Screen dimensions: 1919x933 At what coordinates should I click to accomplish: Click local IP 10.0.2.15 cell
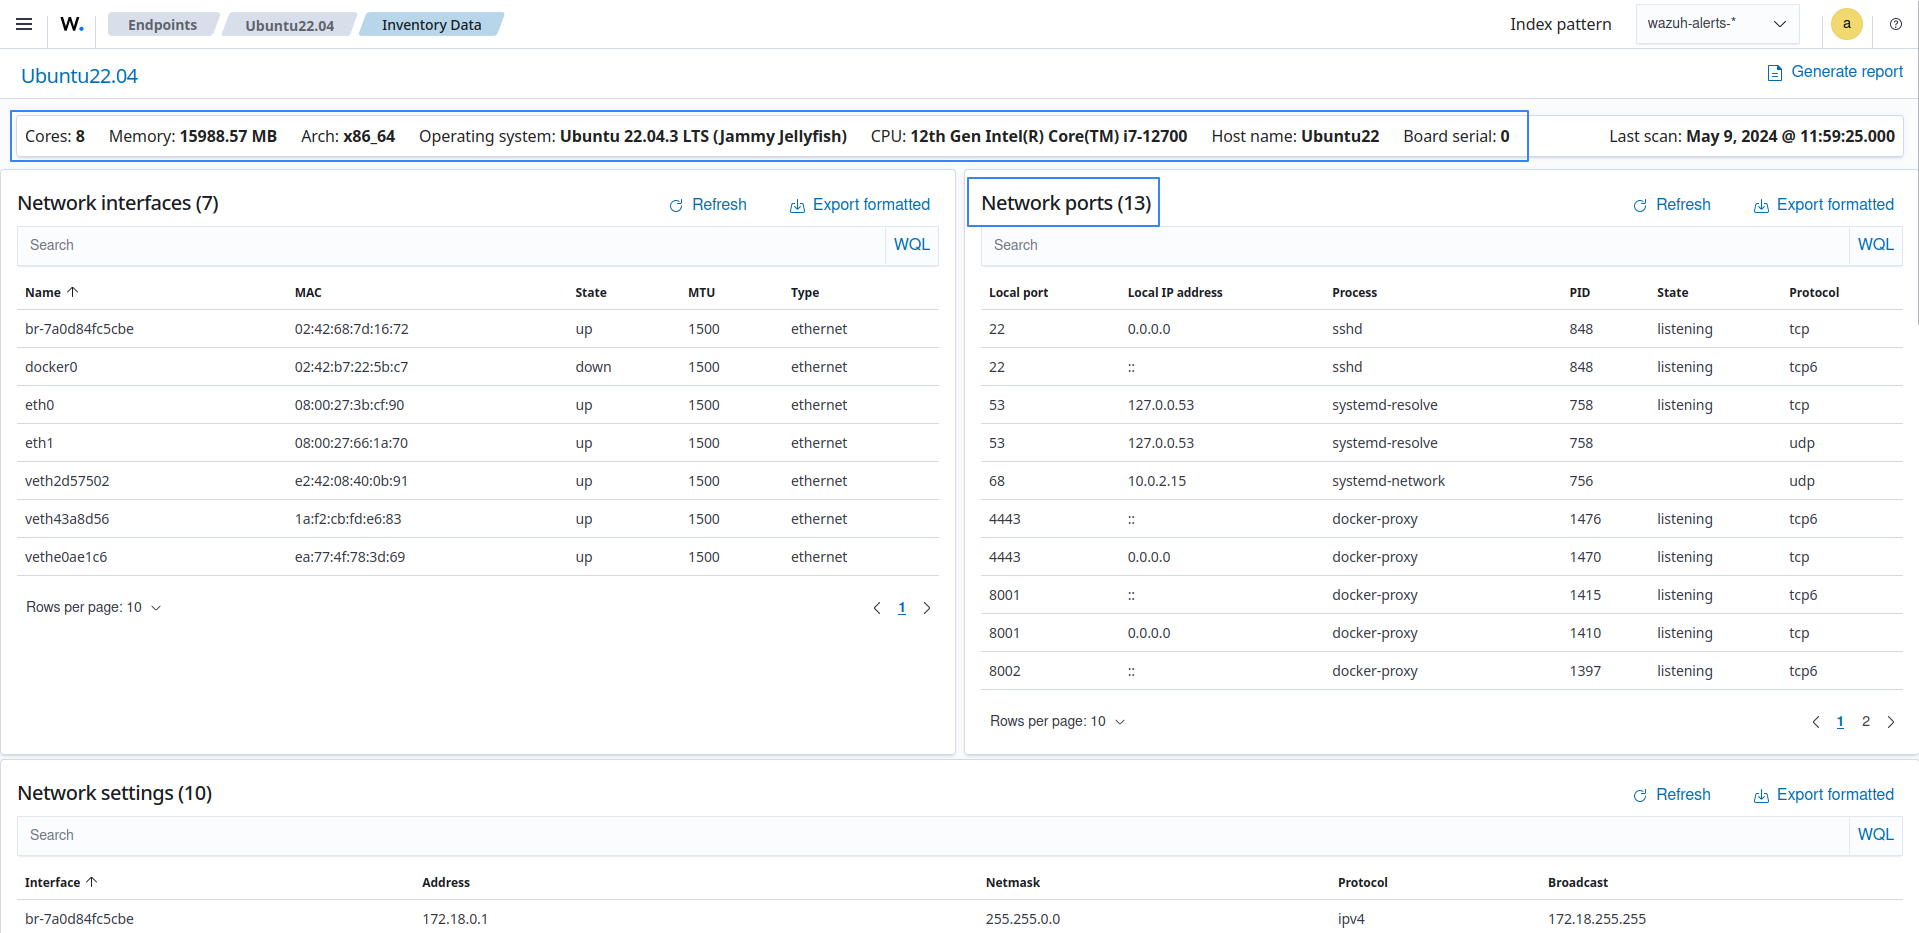point(1157,481)
